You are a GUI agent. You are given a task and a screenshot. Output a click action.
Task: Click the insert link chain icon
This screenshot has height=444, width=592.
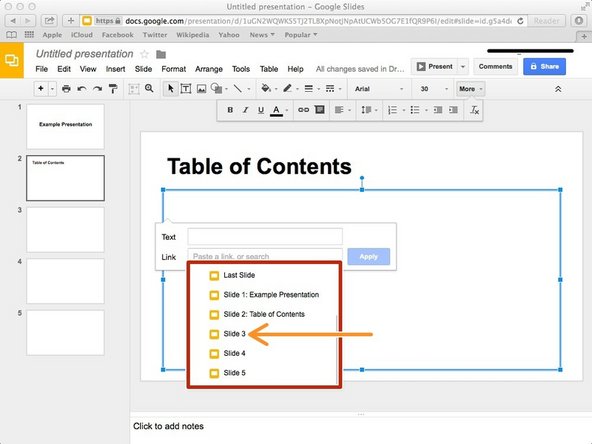[x=304, y=110]
